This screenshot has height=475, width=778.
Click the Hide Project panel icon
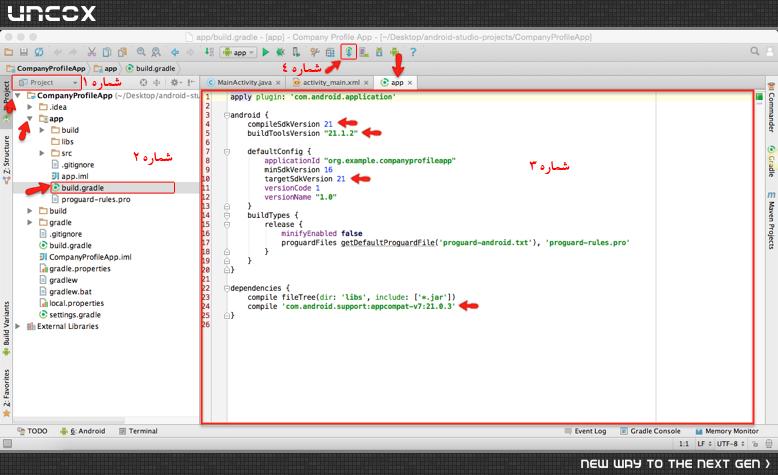coord(191,82)
